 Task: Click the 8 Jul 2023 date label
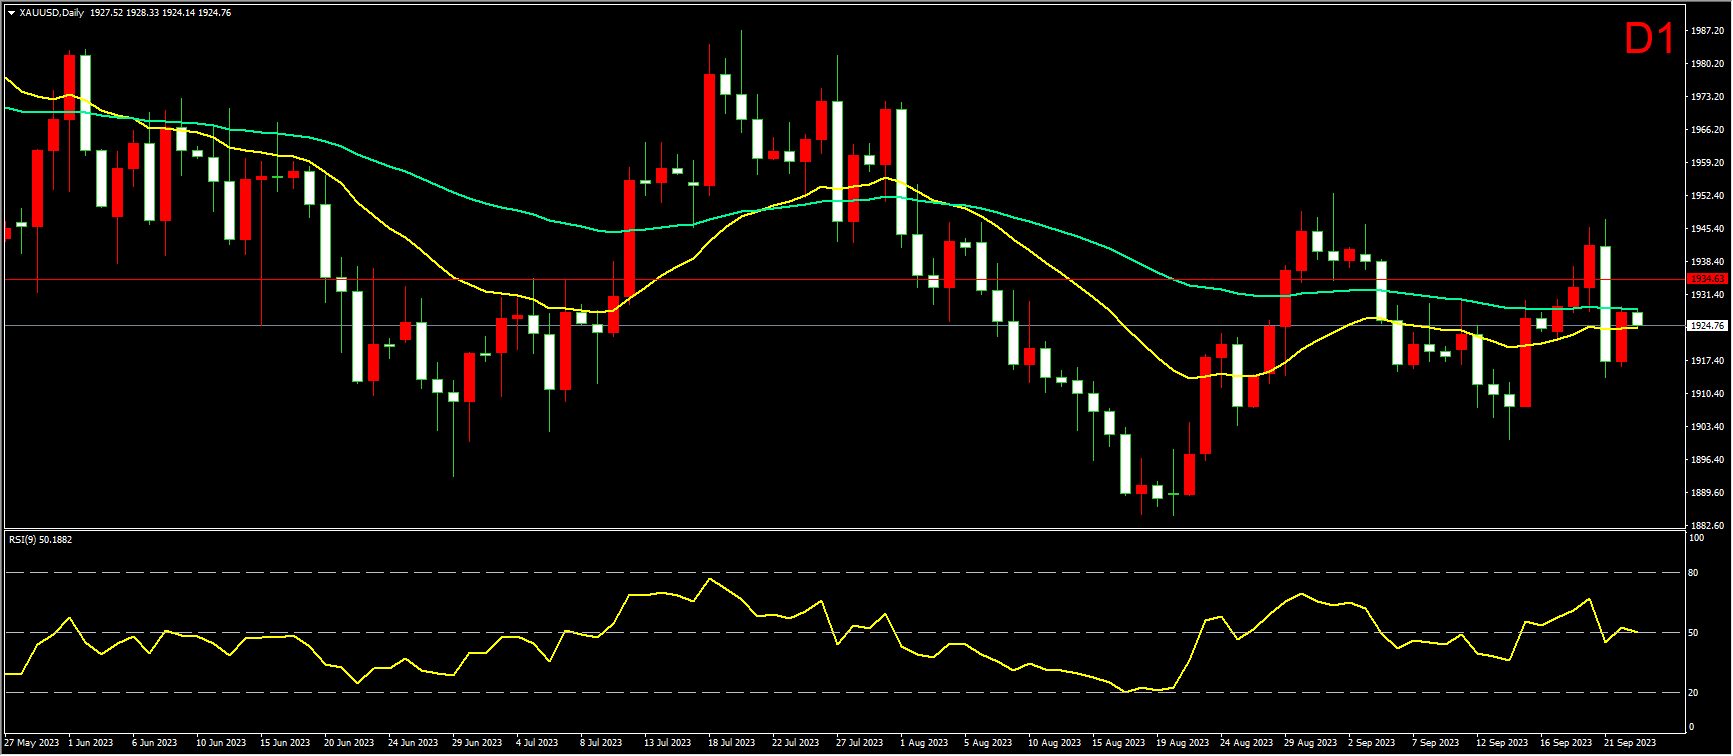(601, 743)
